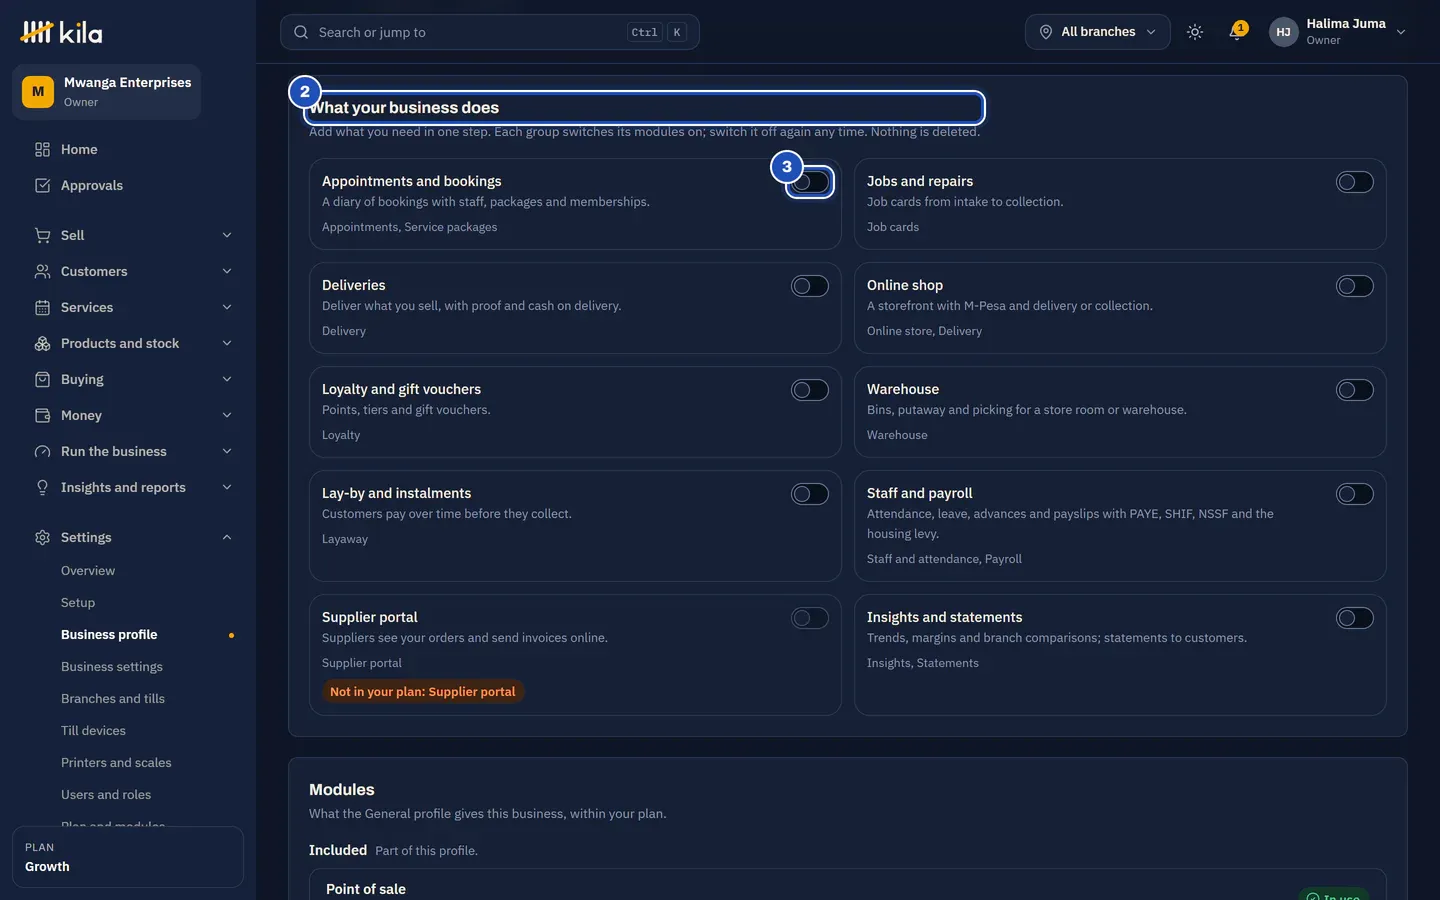Viewport: 1440px width, 900px height.
Task: Turn on the Jobs and repairs switch
Action: (1355, 182)
